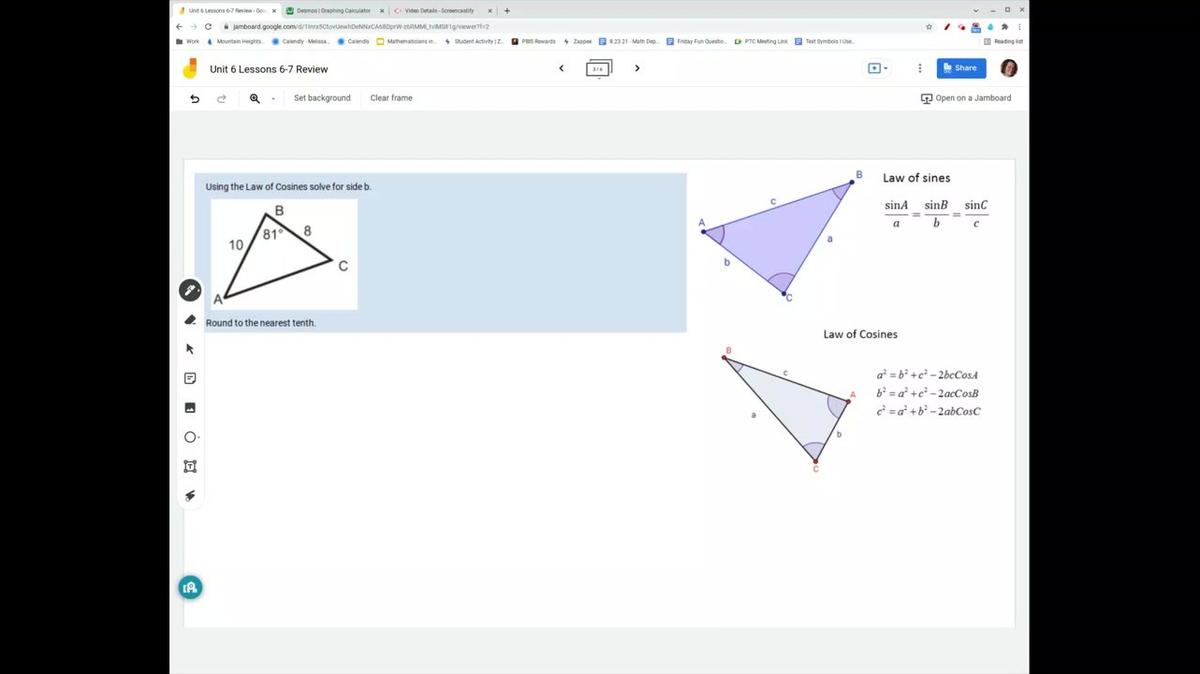Screen dimensions: 1200x674
Task: Open the three-dot more options menu
Action: coord(920,69)
